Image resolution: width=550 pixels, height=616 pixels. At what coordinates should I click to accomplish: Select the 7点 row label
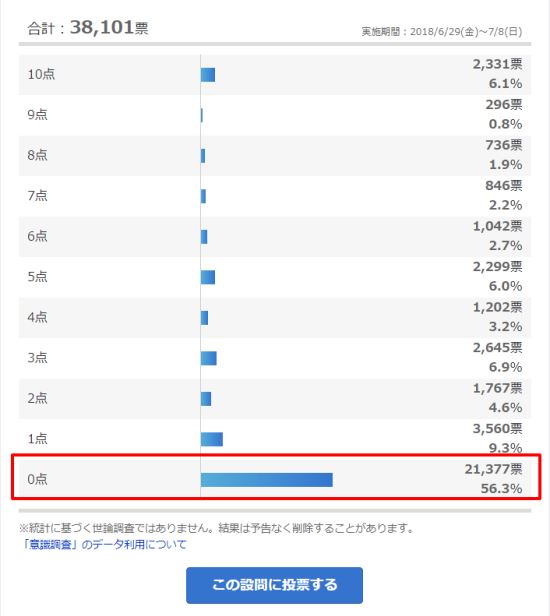[x=37, y=196]
